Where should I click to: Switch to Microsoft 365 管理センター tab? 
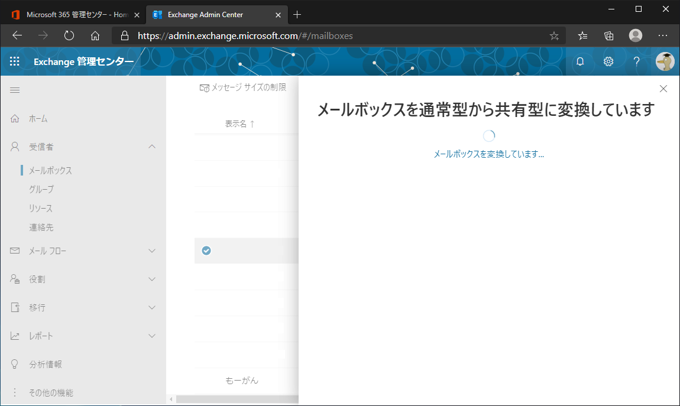pos(74,14)
